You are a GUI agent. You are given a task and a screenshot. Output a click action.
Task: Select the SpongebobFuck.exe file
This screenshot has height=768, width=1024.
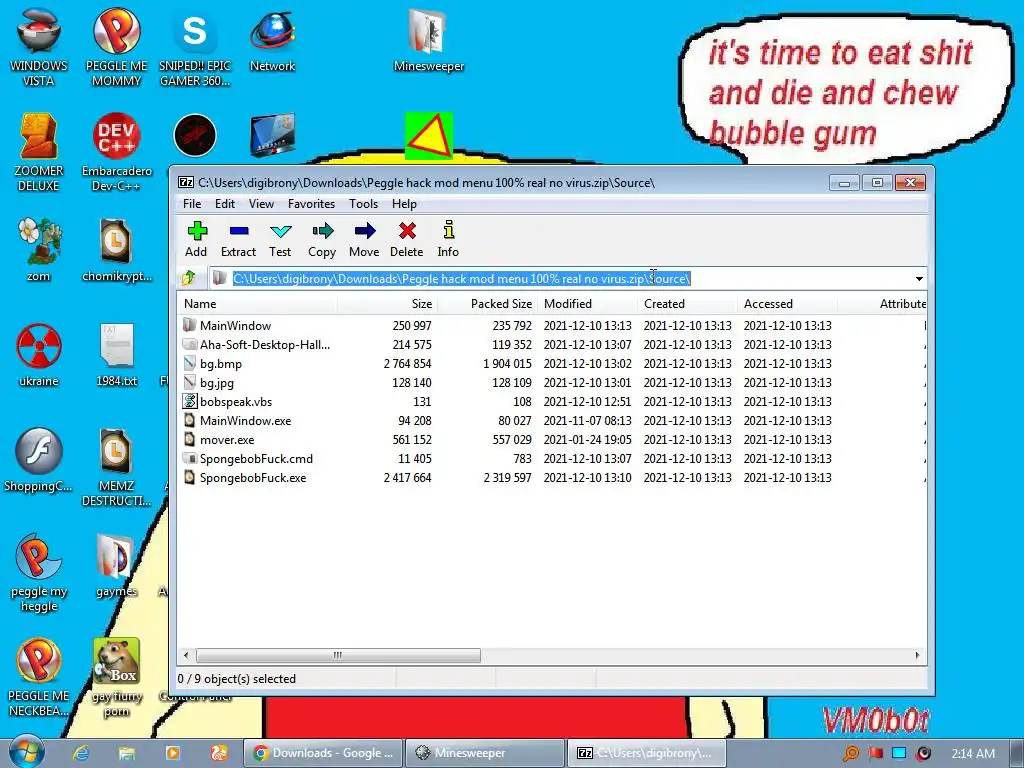[552, 477]
